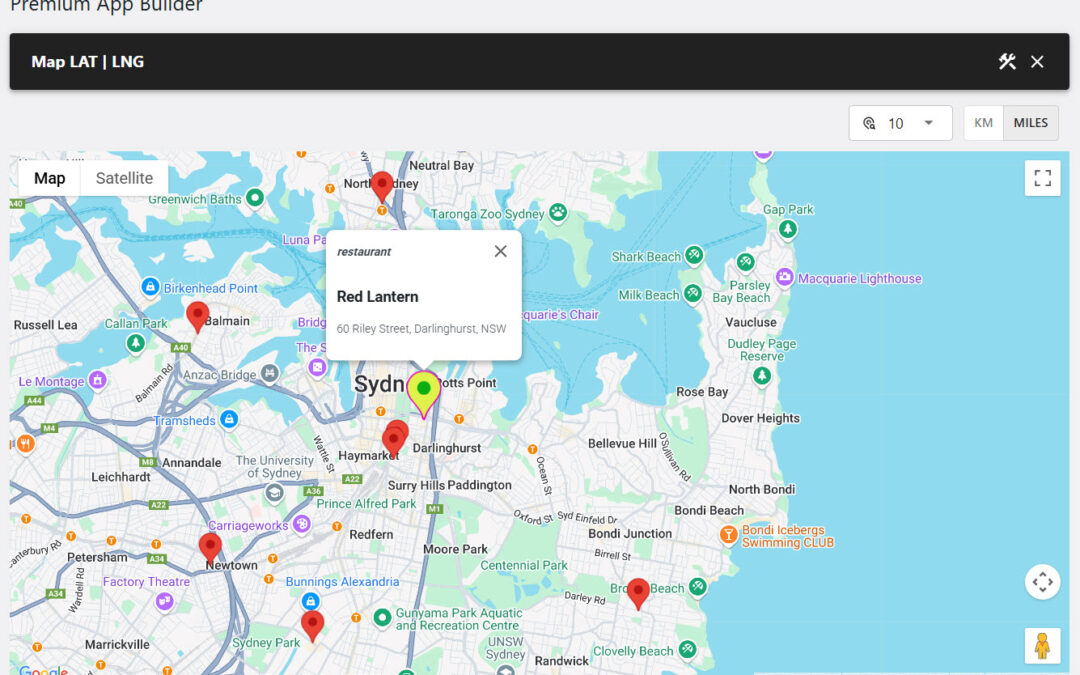The width and height of the screenshot is (1080, 675).
Task: Click the Marrickville suburb label
Action: click(117, 645)
